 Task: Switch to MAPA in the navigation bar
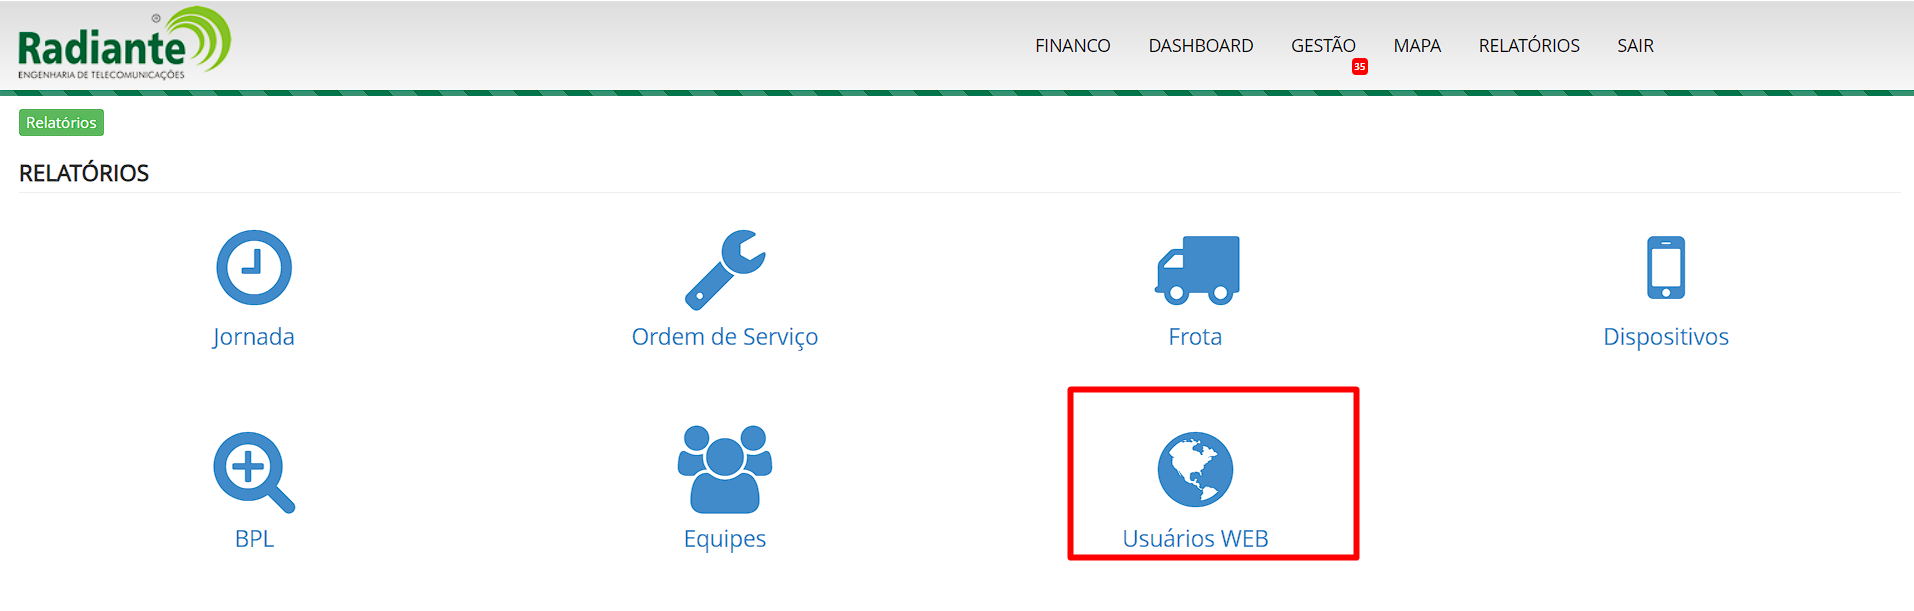1417,46
